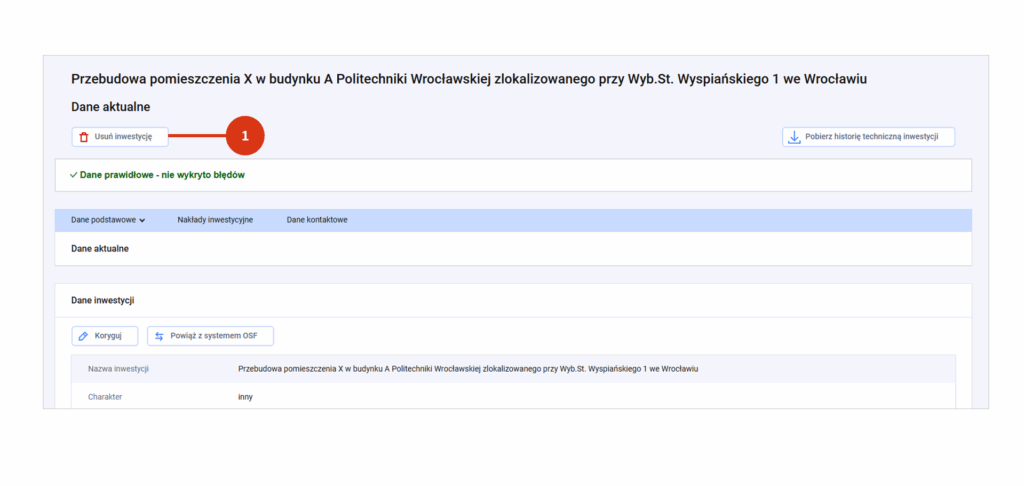Click the download icon for historia techniczna
Screen dimensions: 1024x486
pos(794,137)
